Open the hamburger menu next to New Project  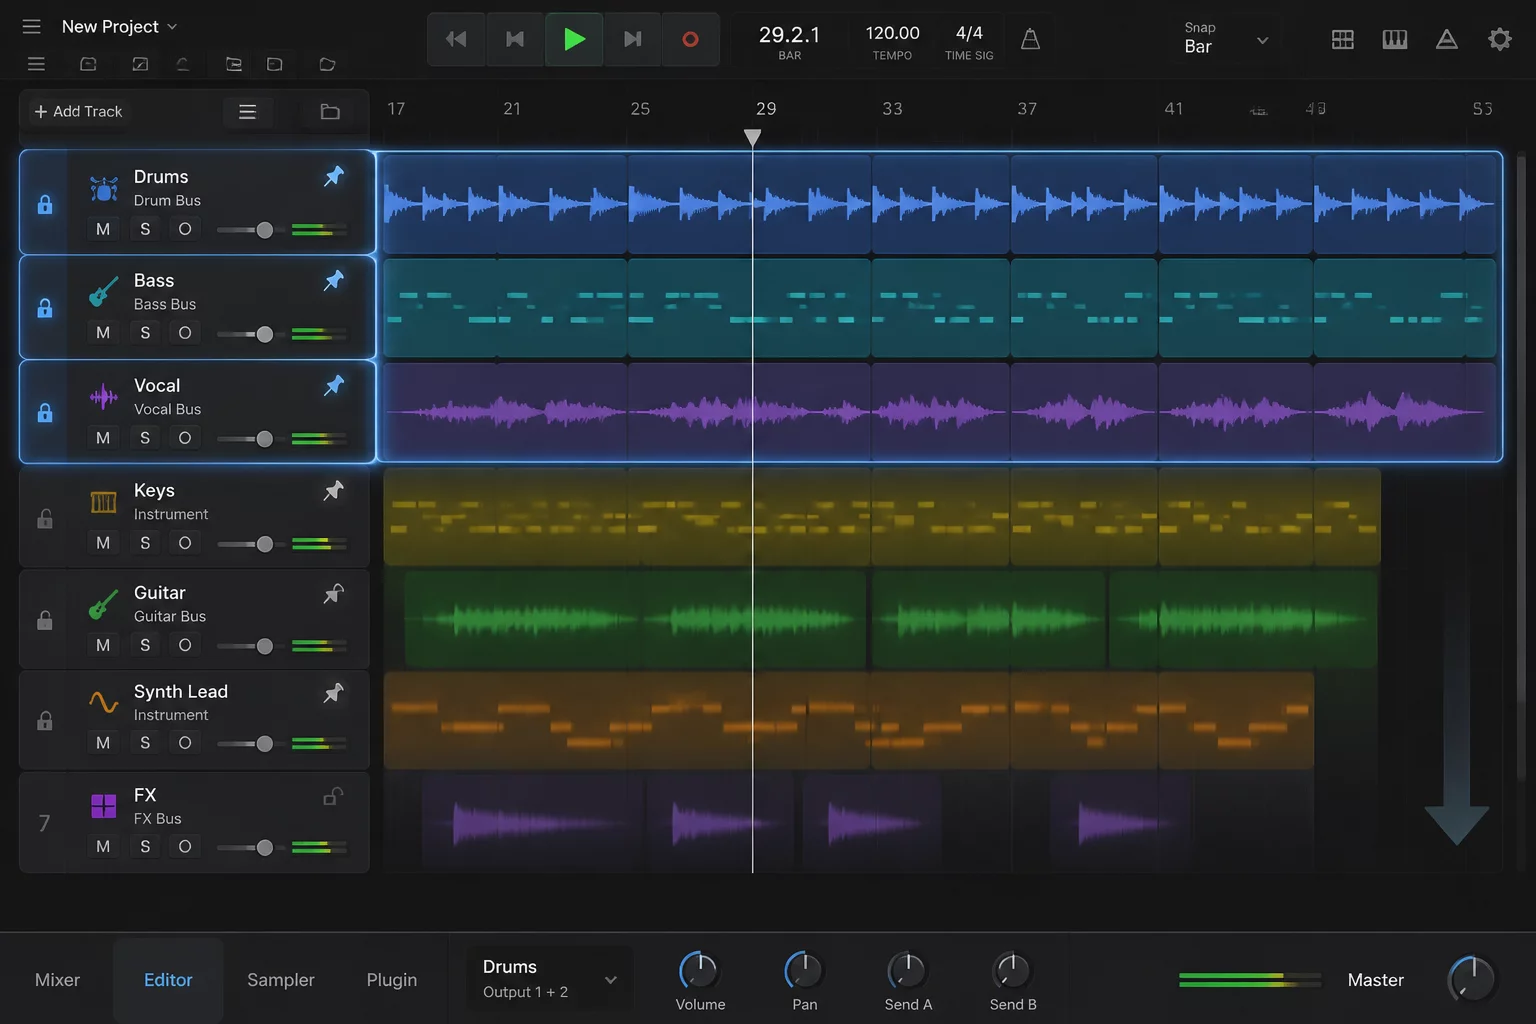[x=32, y=26]
